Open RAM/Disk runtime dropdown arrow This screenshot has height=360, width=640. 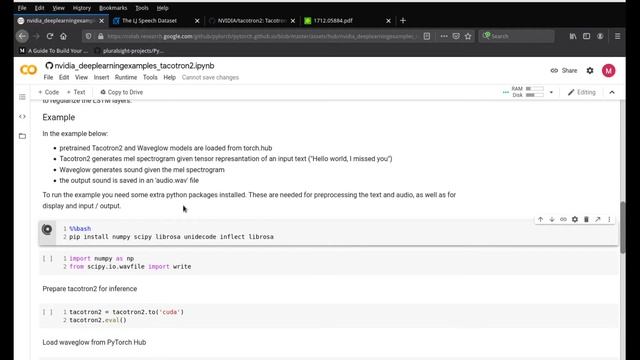tap(551, 92)
